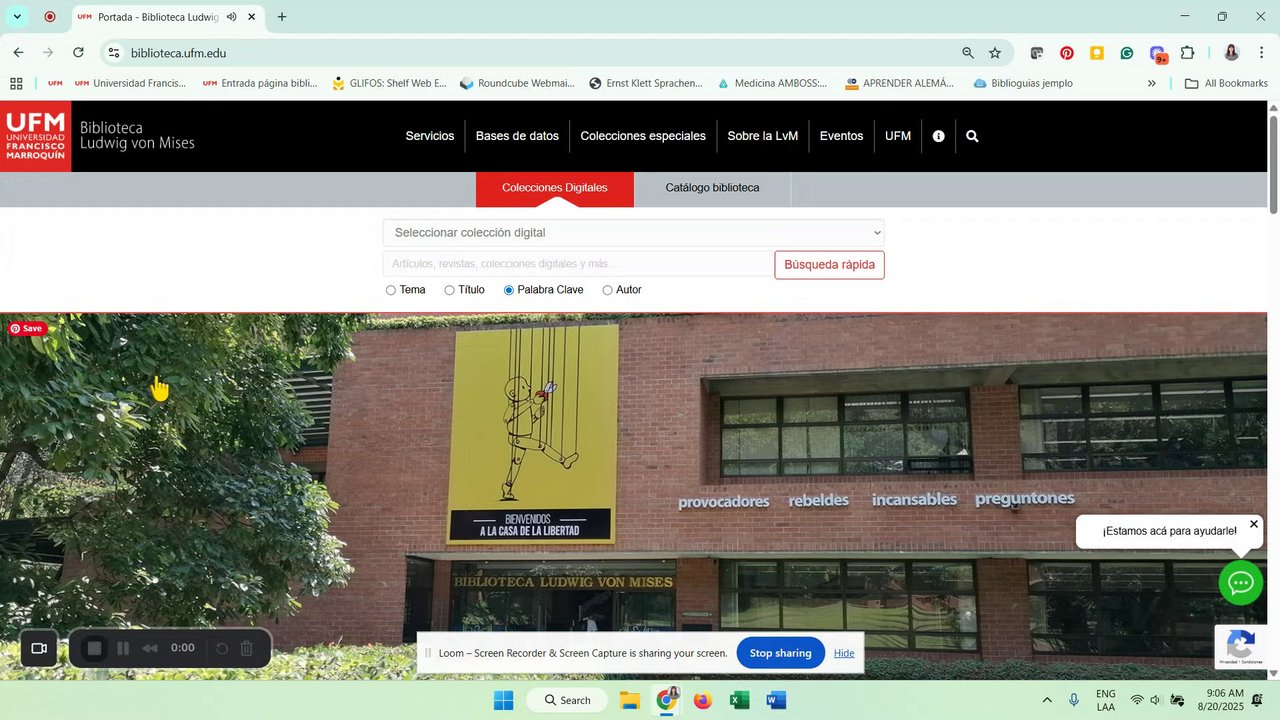Open the GLIFOS Shelf Web bookmark
Viewport: 1280px width, 720px height.
(389, 83)
